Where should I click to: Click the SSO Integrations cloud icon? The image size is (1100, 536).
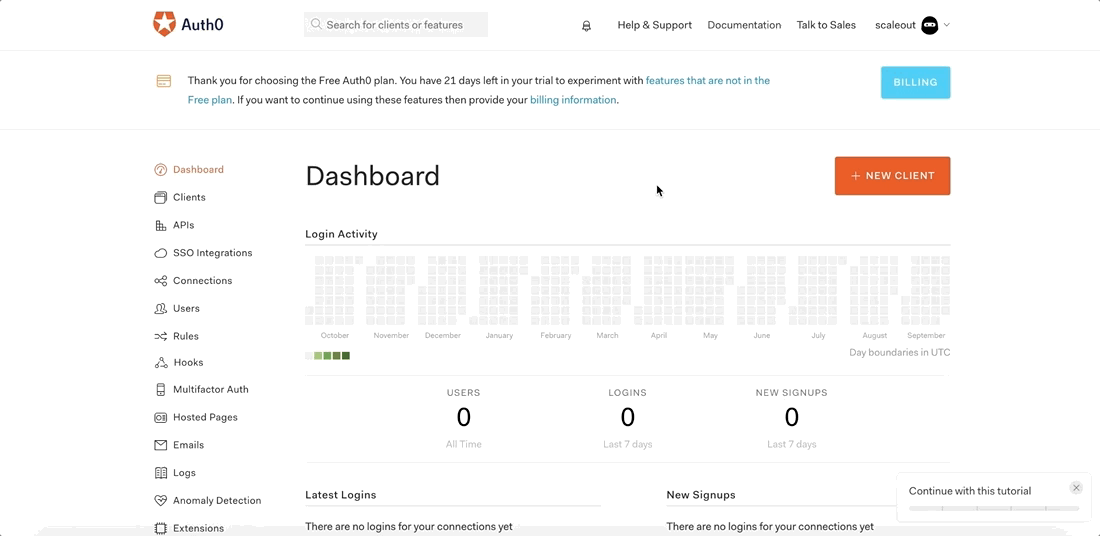(x=160, y=254)
